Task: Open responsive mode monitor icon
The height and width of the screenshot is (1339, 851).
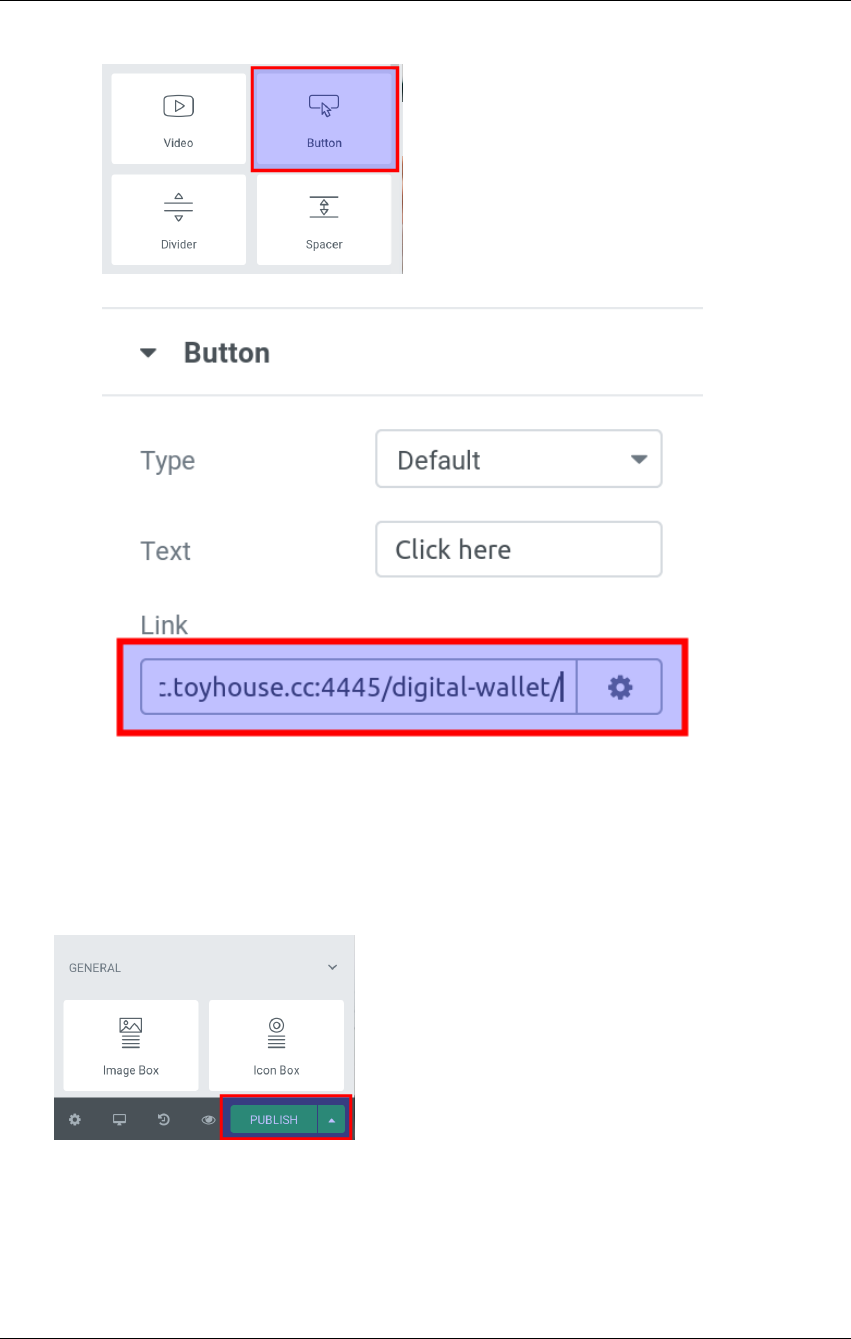Action: [x=119, y=1120]
